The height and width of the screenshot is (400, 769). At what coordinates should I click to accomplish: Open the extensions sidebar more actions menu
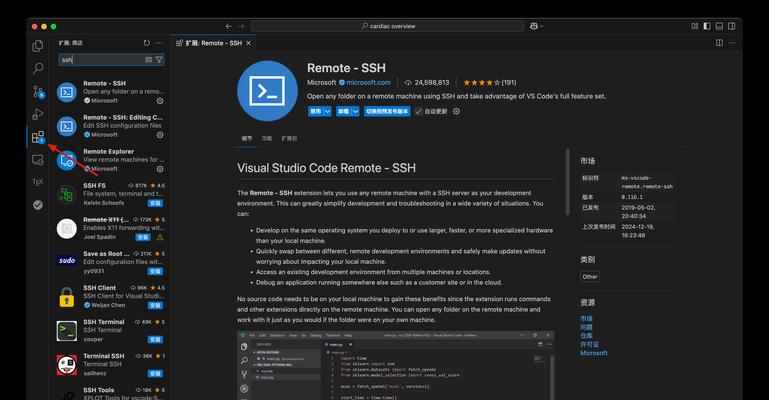(159, 43)
